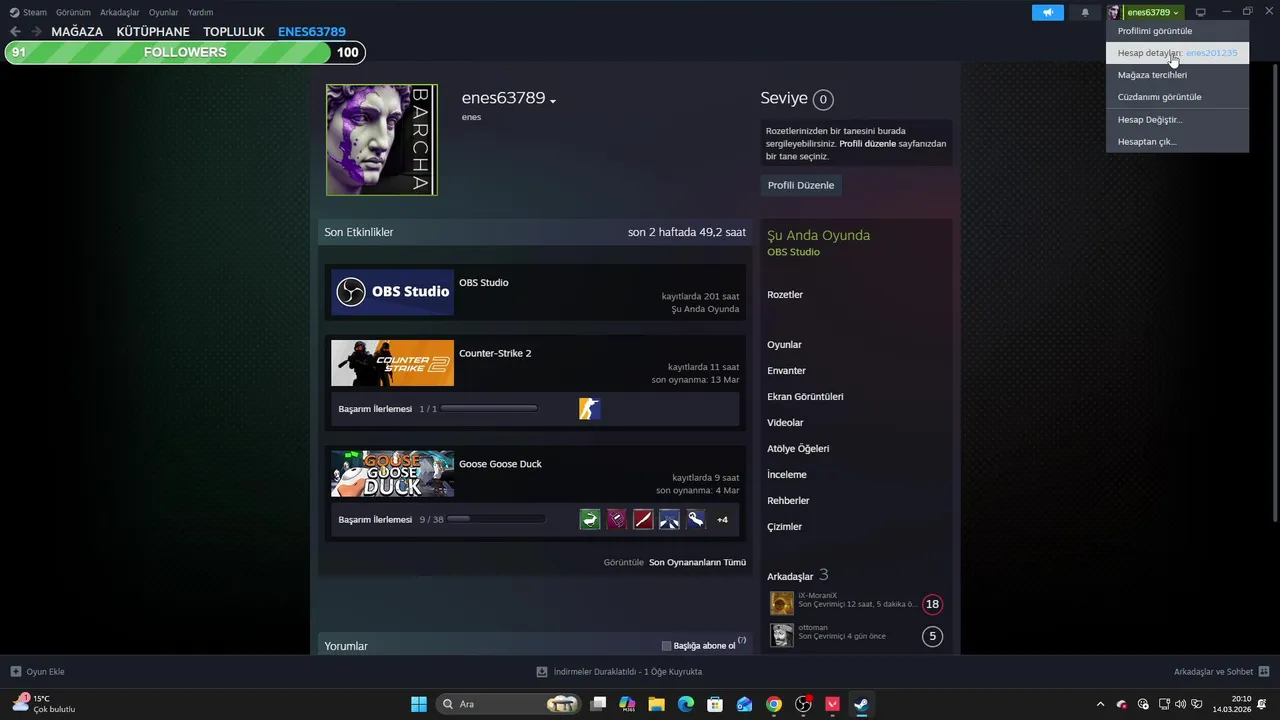Image resolution: width=1280 pixels, height=720 pixels.
Task: Open the Rozetler link
Action: click(785, 295)
